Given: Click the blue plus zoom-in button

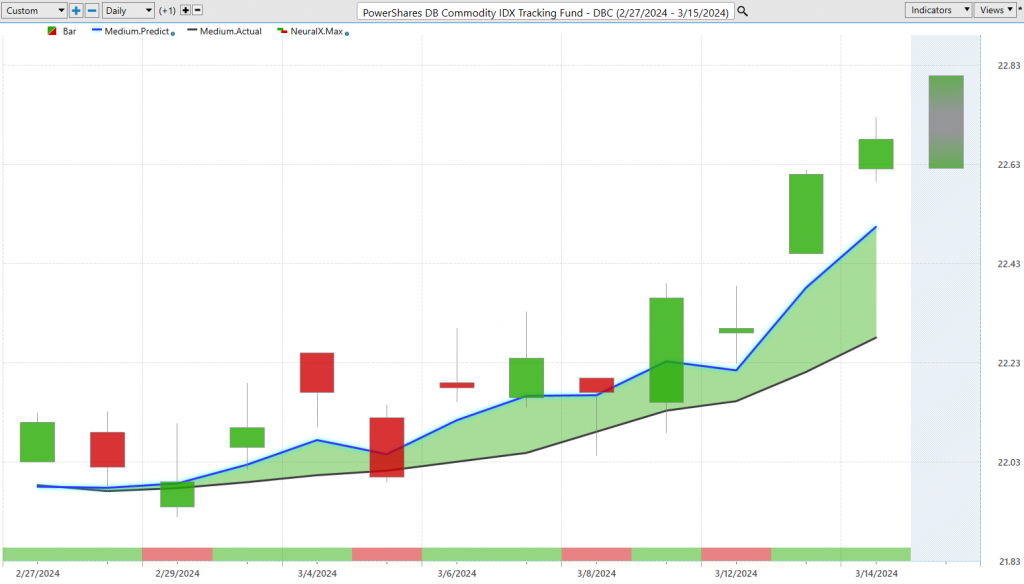Looking at the screenshot, I should tap(76, 10).
